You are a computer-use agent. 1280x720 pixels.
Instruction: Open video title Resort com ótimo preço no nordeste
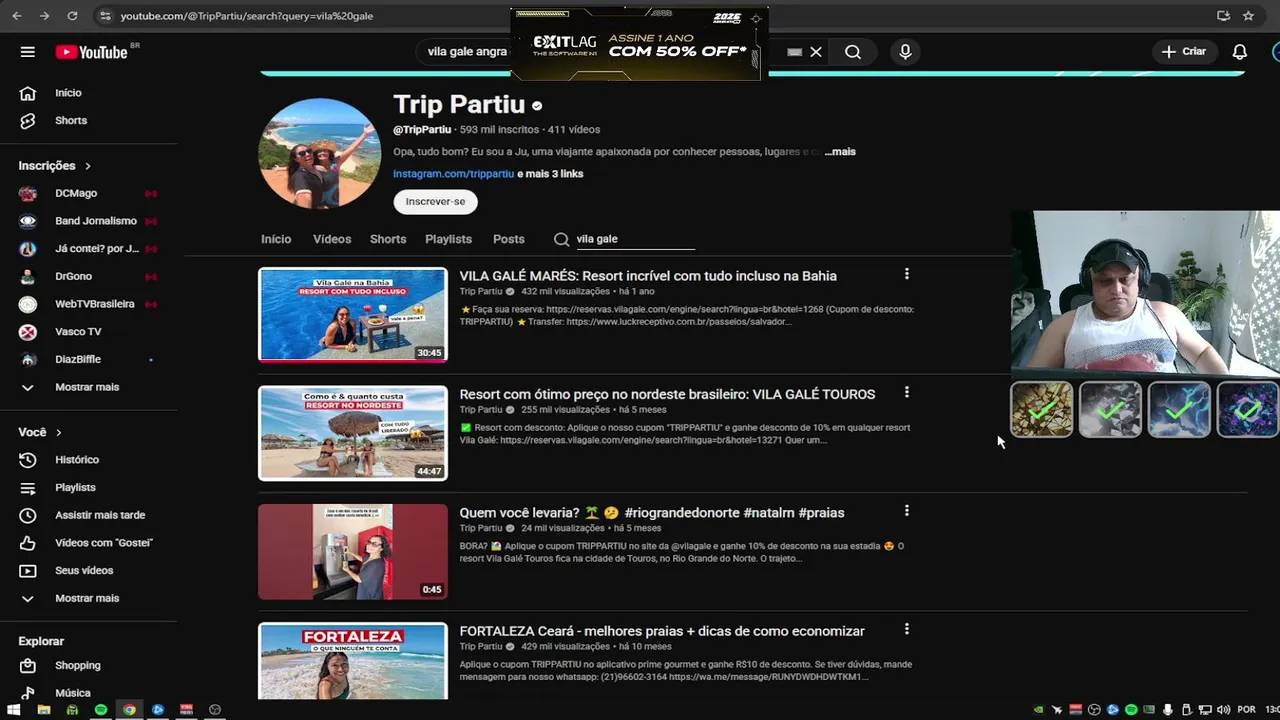pyautogui.click(x=667, y=394)
